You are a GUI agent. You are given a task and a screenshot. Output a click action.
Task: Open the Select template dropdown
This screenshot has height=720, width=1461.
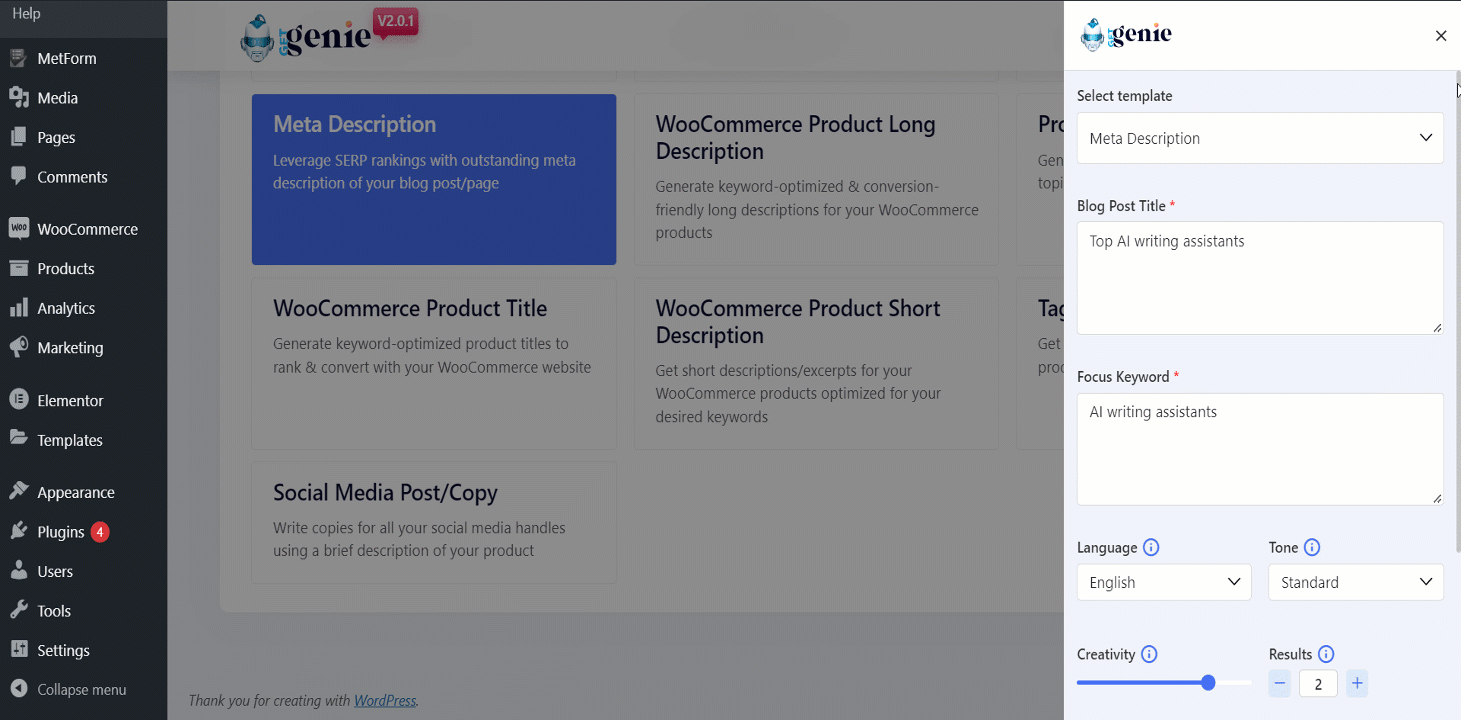pyautogui.click(x=1260, y=138)
